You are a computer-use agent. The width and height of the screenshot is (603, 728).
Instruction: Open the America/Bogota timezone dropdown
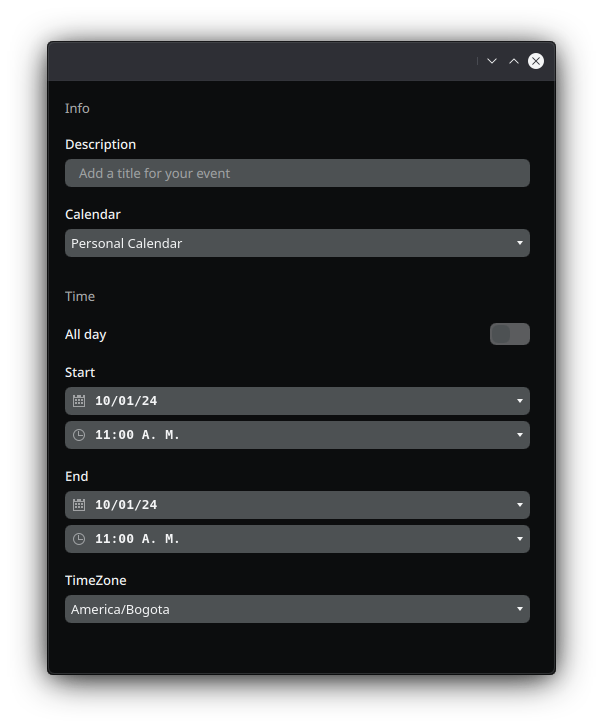297,609
